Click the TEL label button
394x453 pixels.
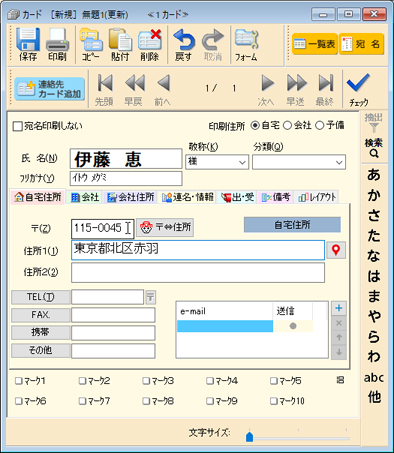(x=41, y=297)
